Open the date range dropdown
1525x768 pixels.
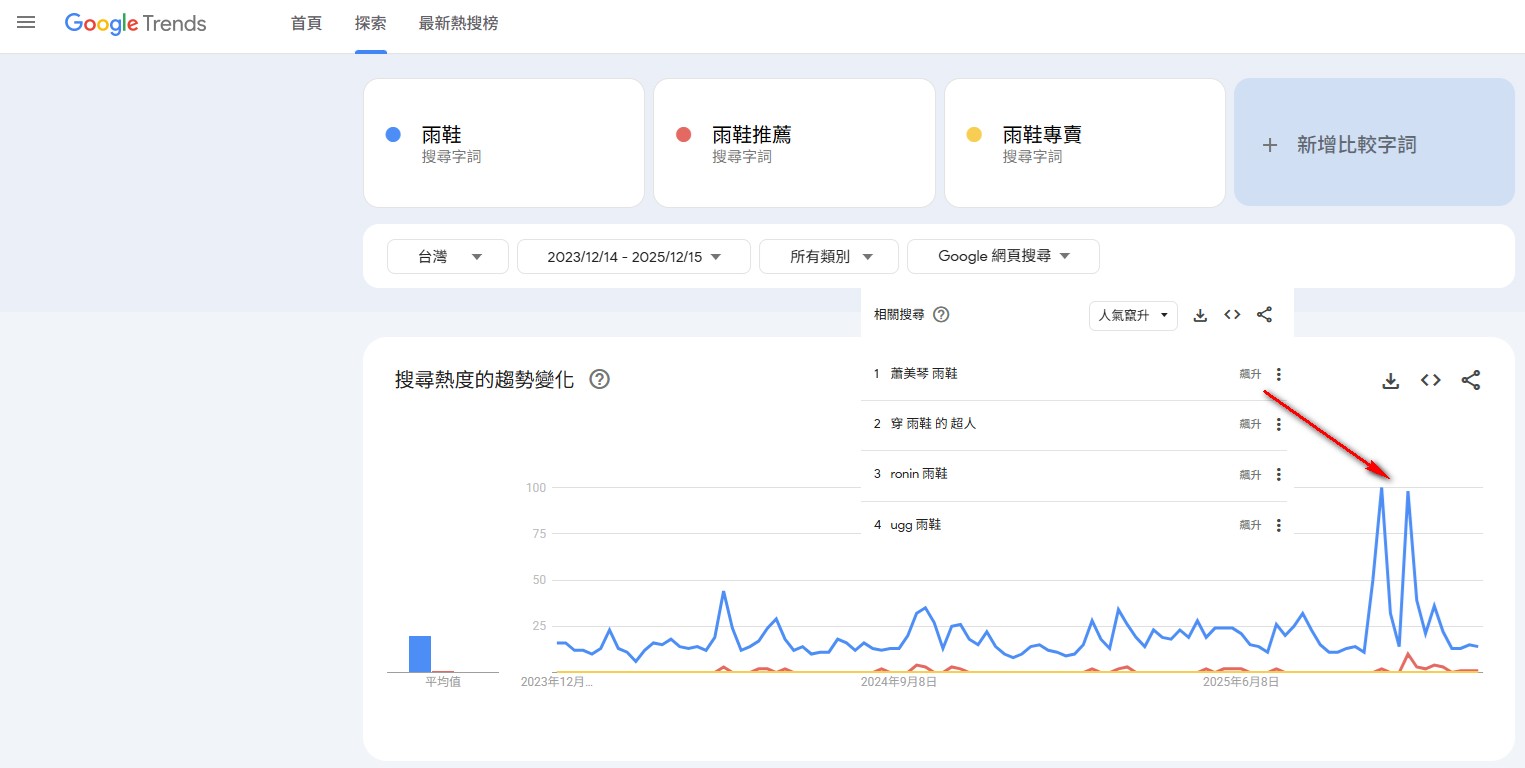pos(633,257)
